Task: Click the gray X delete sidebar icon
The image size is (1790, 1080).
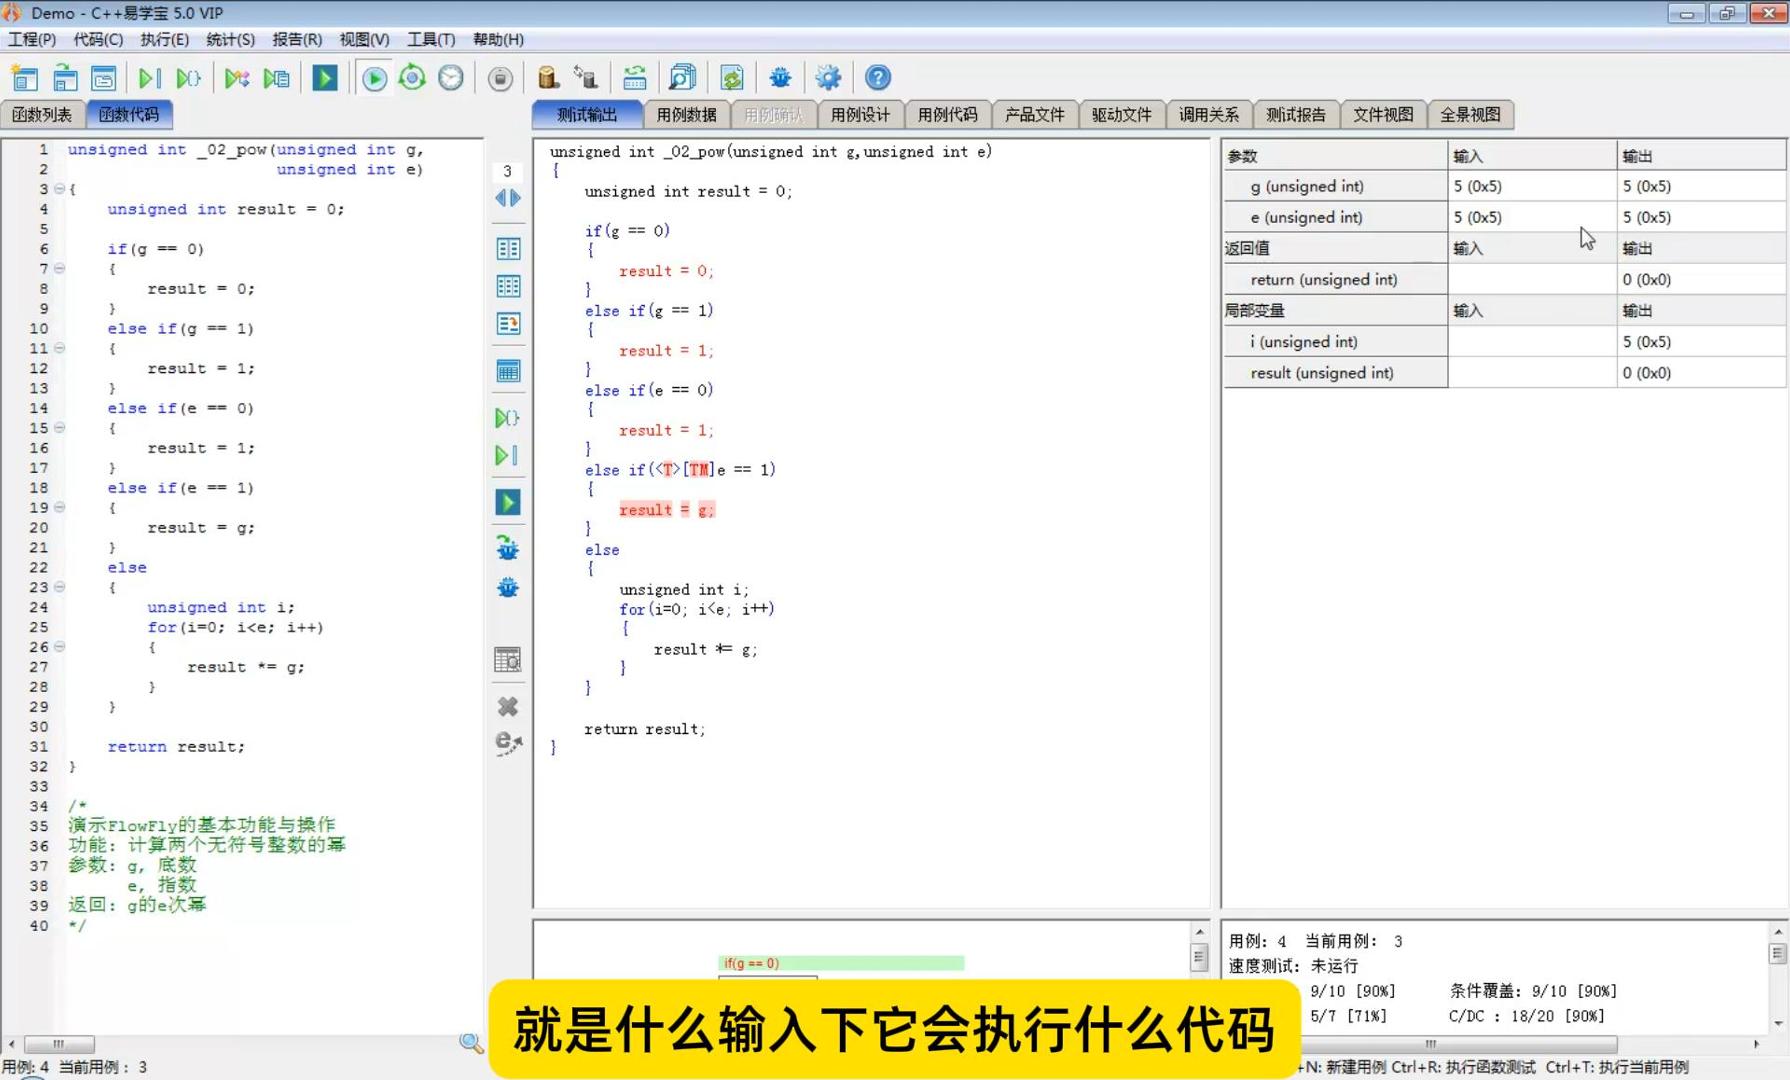Action: [x=508, y=706]
